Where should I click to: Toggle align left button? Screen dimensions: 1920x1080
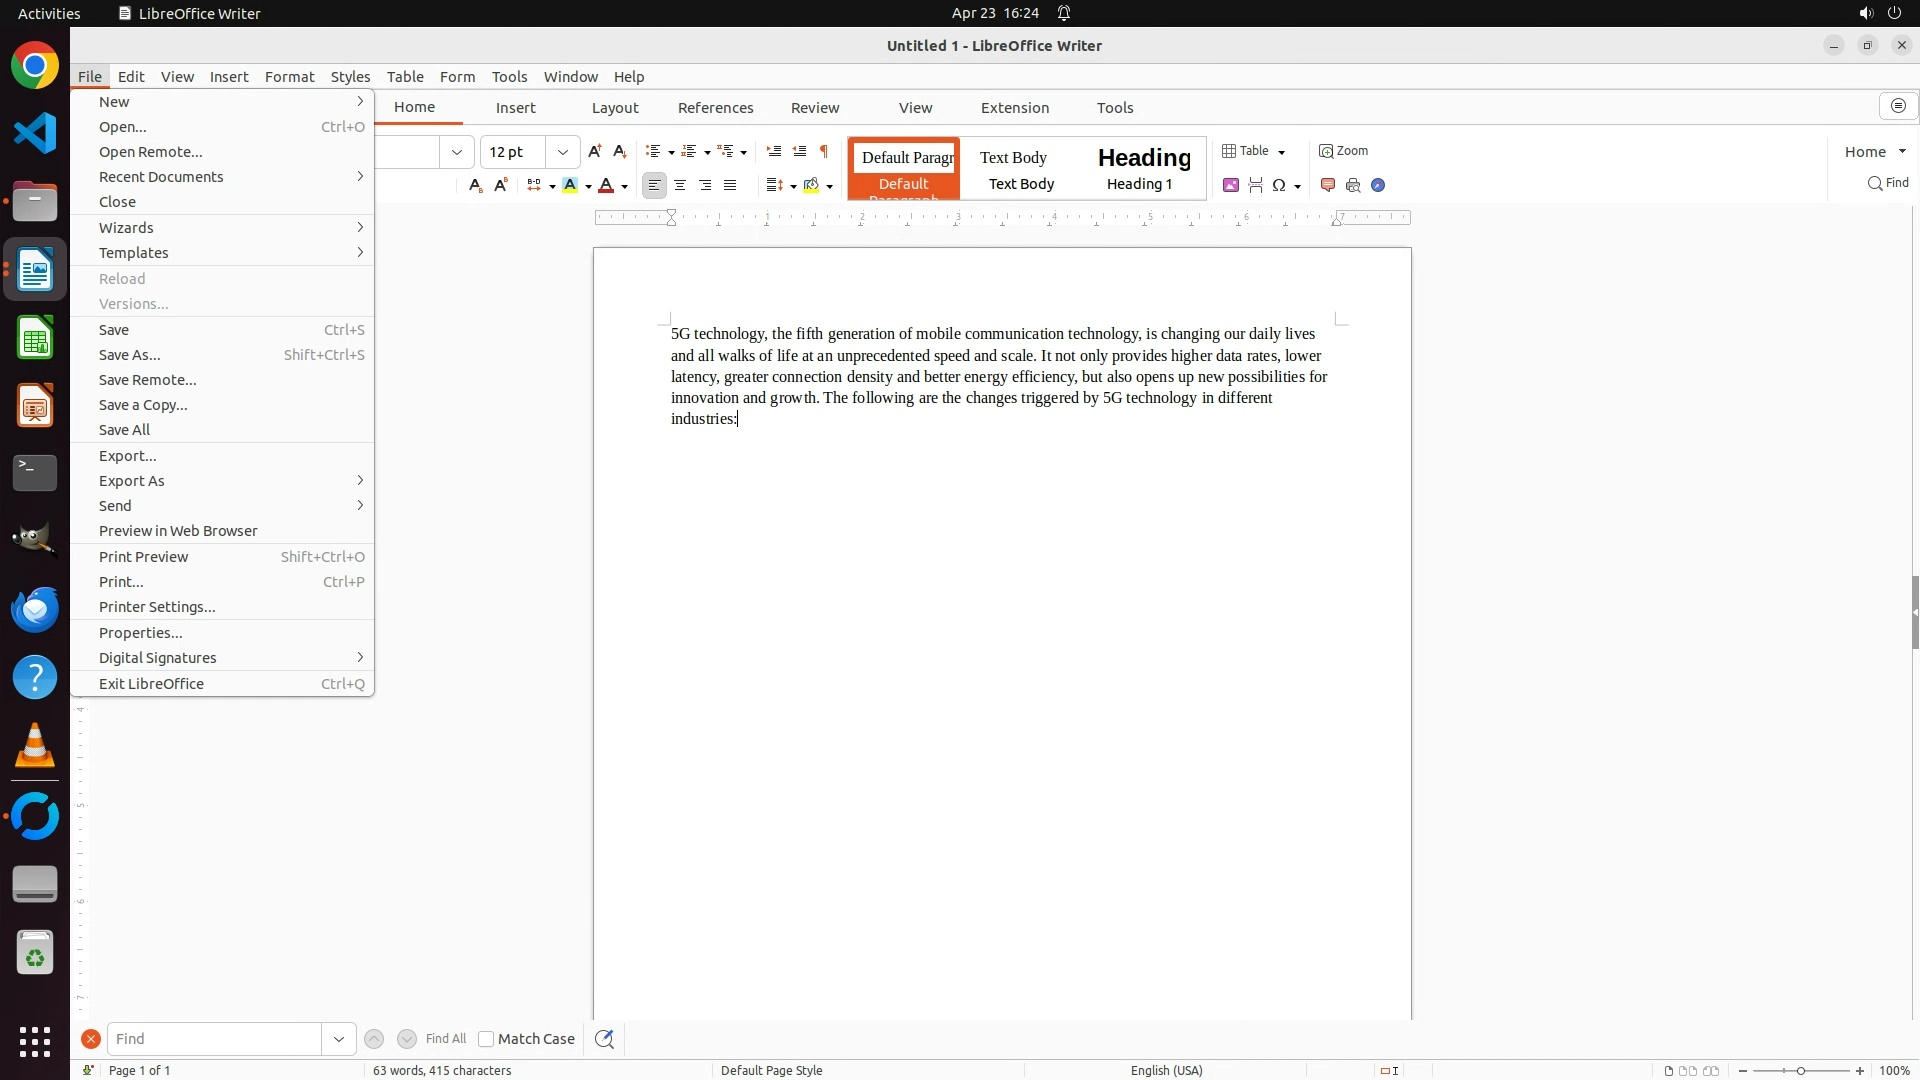[654, 185]
